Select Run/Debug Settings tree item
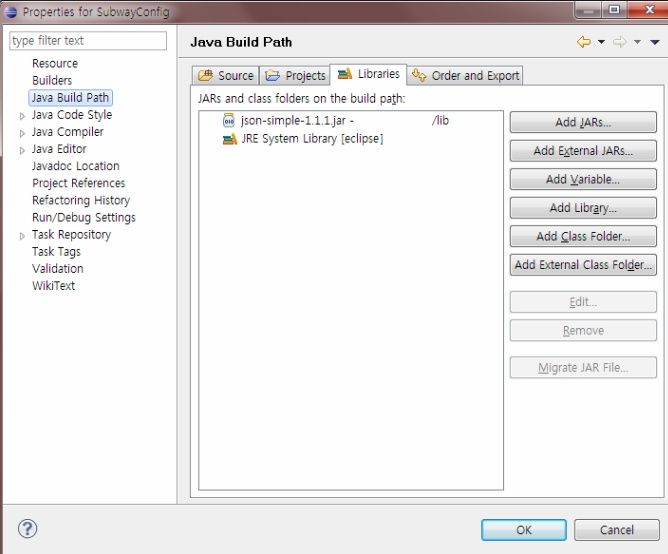 click(84, 217)
